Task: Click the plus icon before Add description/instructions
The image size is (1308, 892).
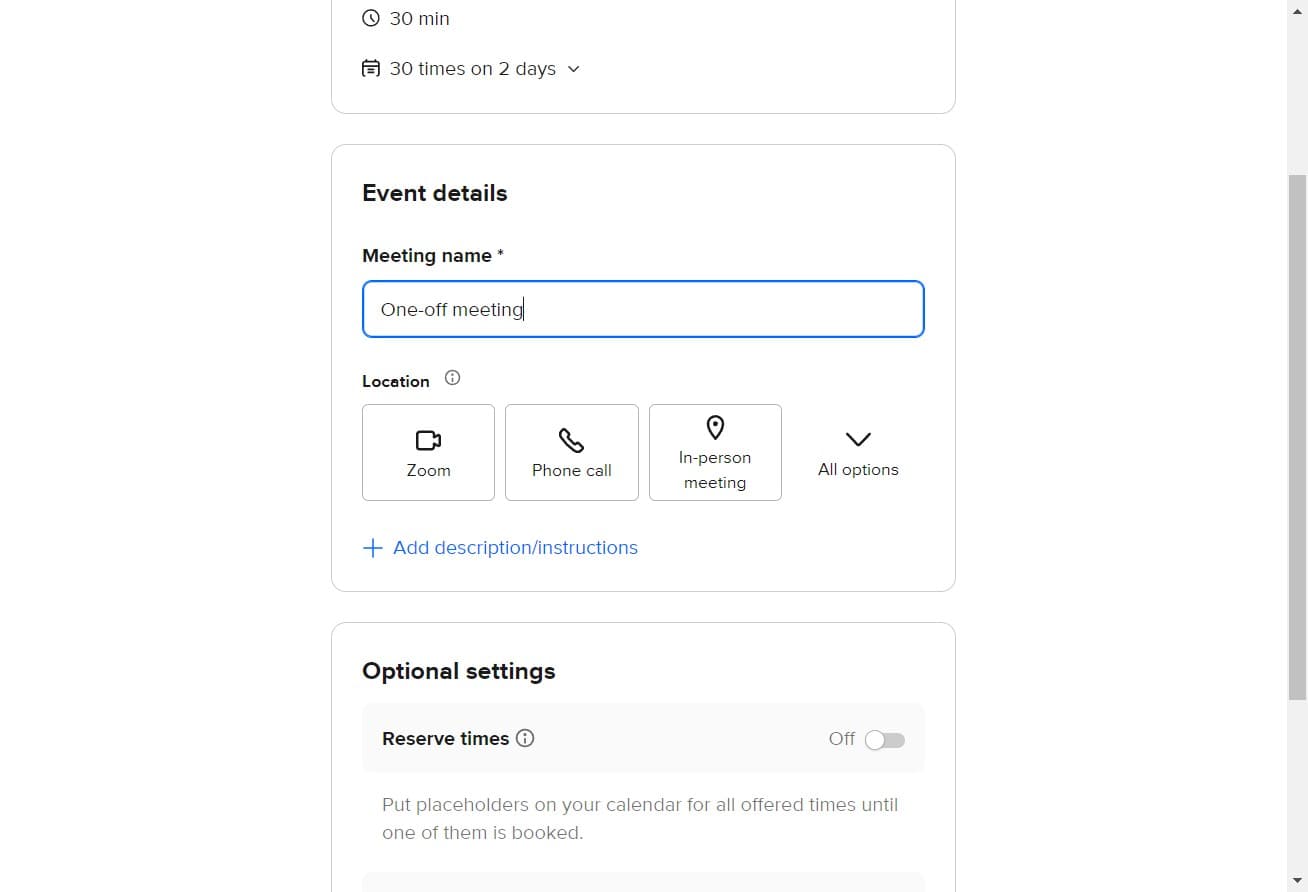Action: [x=372, y=547]
